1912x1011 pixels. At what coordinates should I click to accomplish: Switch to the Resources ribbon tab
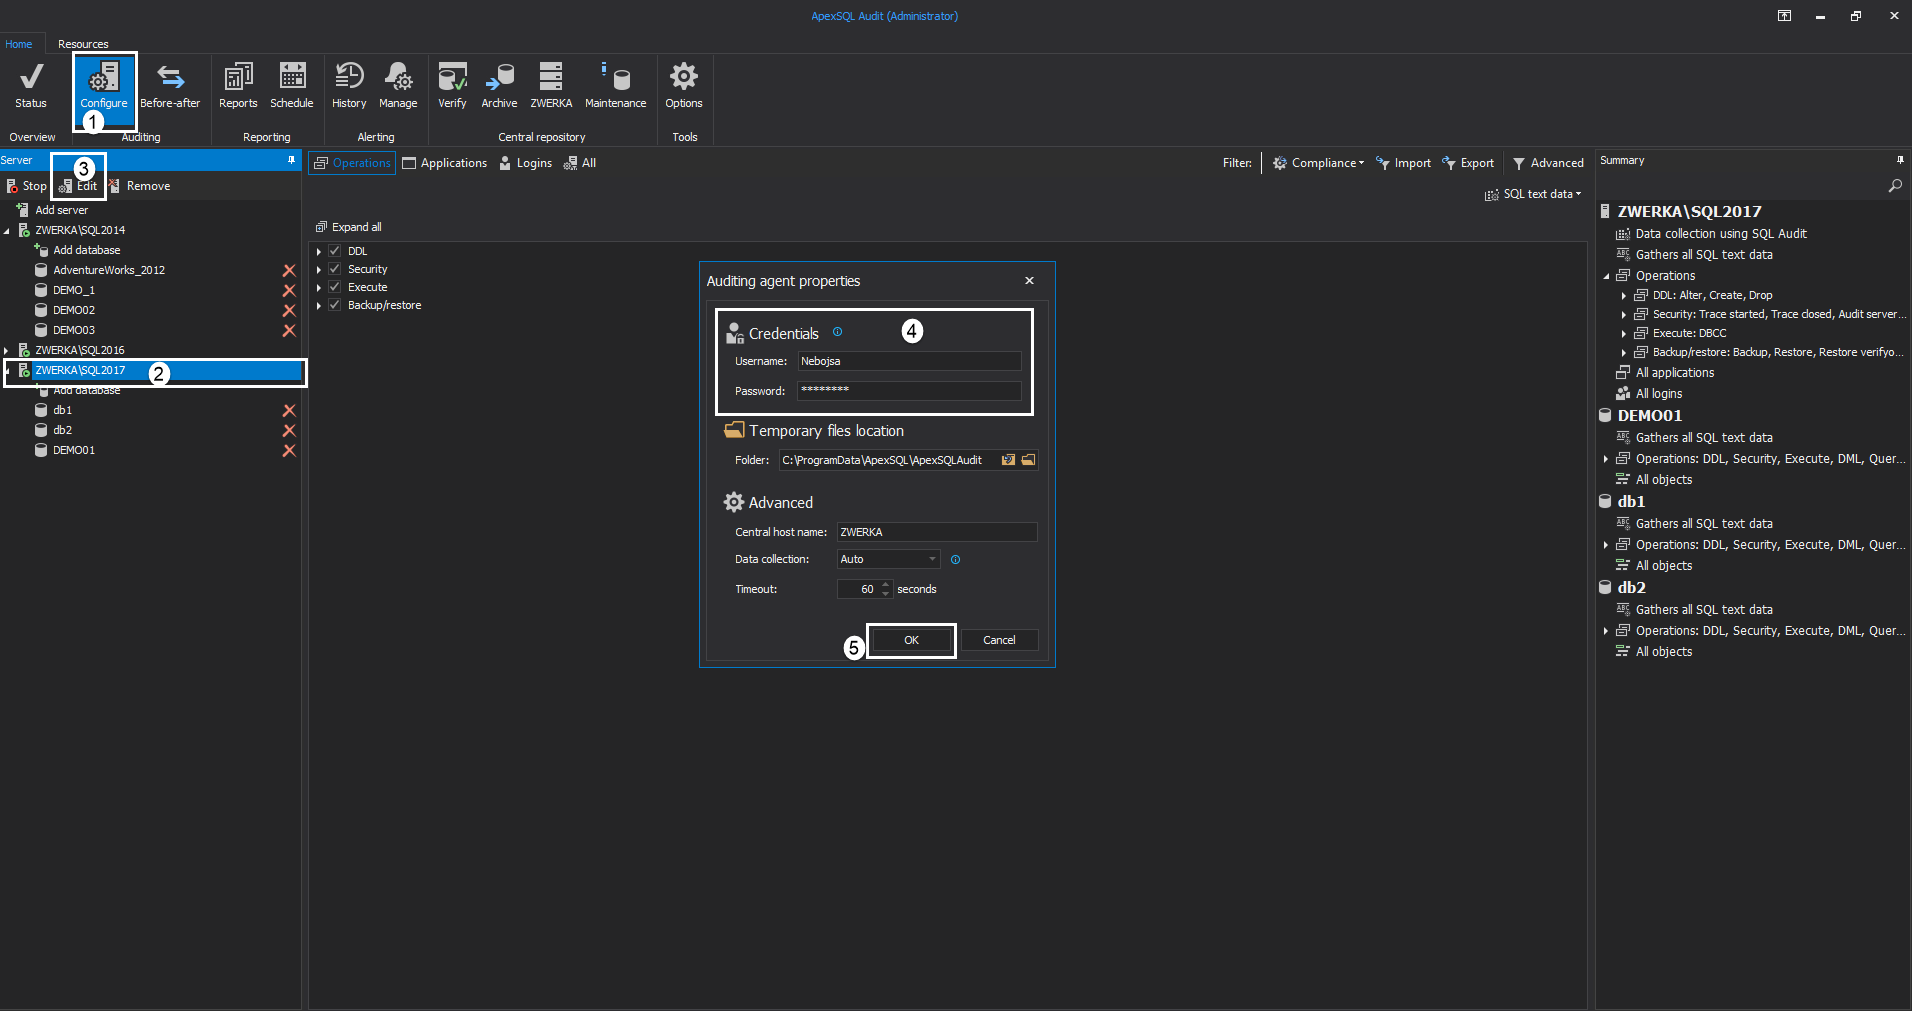coord(83,44)
